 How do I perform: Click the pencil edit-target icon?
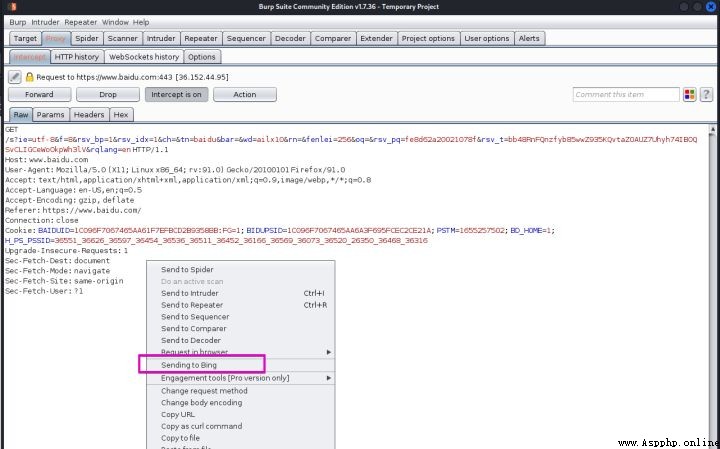pyautogui.click(x=15, y=77)
